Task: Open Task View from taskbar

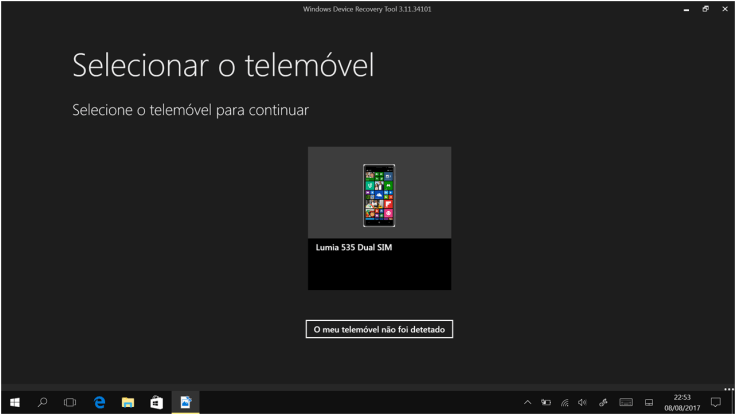Action: coord(70,402)
